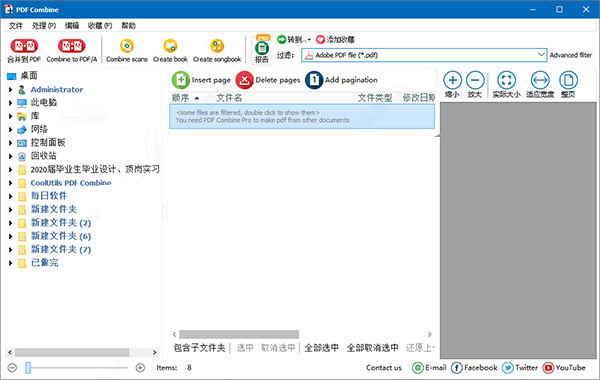Expand the Administrator tree node
600x380 pixels.
point(11,90)
